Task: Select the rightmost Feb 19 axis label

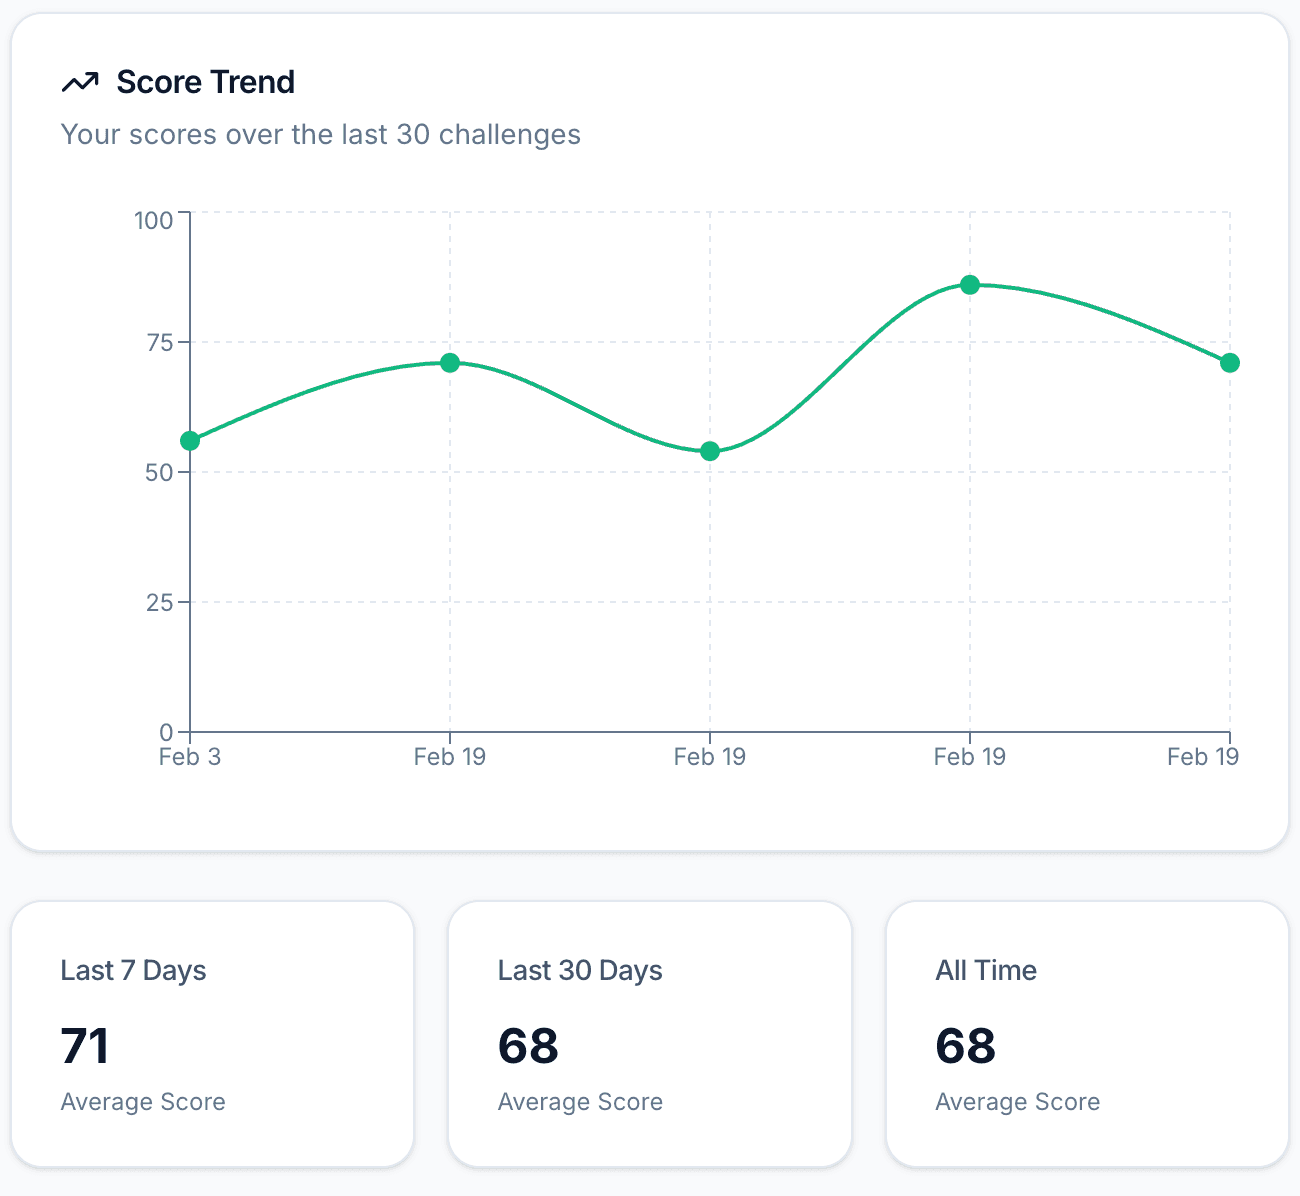Action: 1203,757
